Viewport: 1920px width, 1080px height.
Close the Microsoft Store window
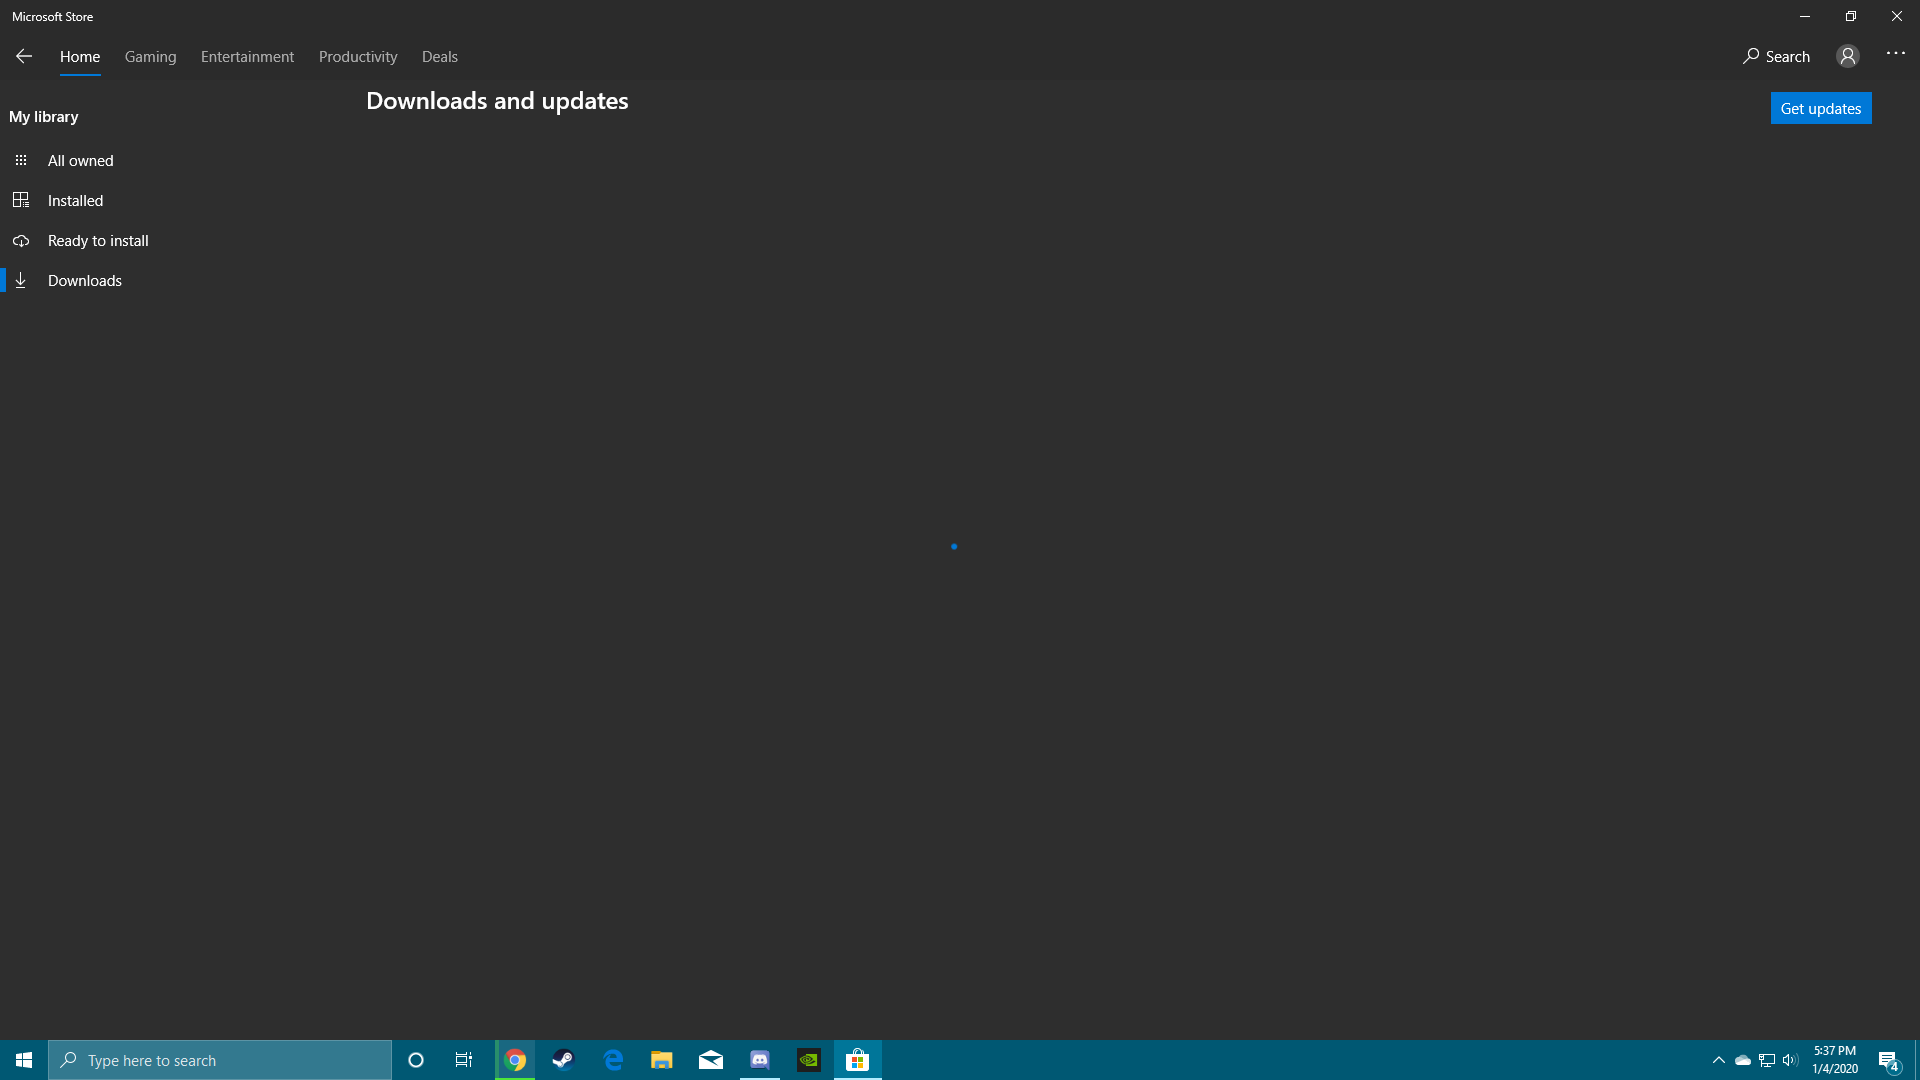coord(1897,16)
